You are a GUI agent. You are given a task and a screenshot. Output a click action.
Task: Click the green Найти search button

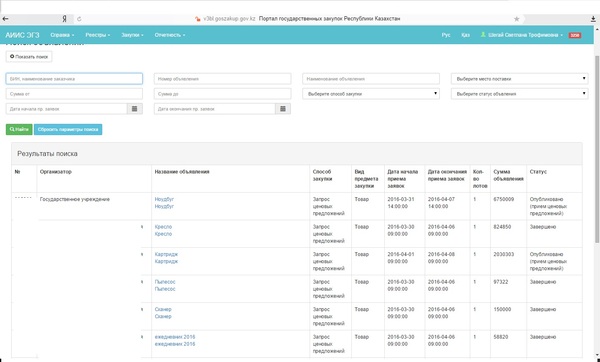[19, 129]
